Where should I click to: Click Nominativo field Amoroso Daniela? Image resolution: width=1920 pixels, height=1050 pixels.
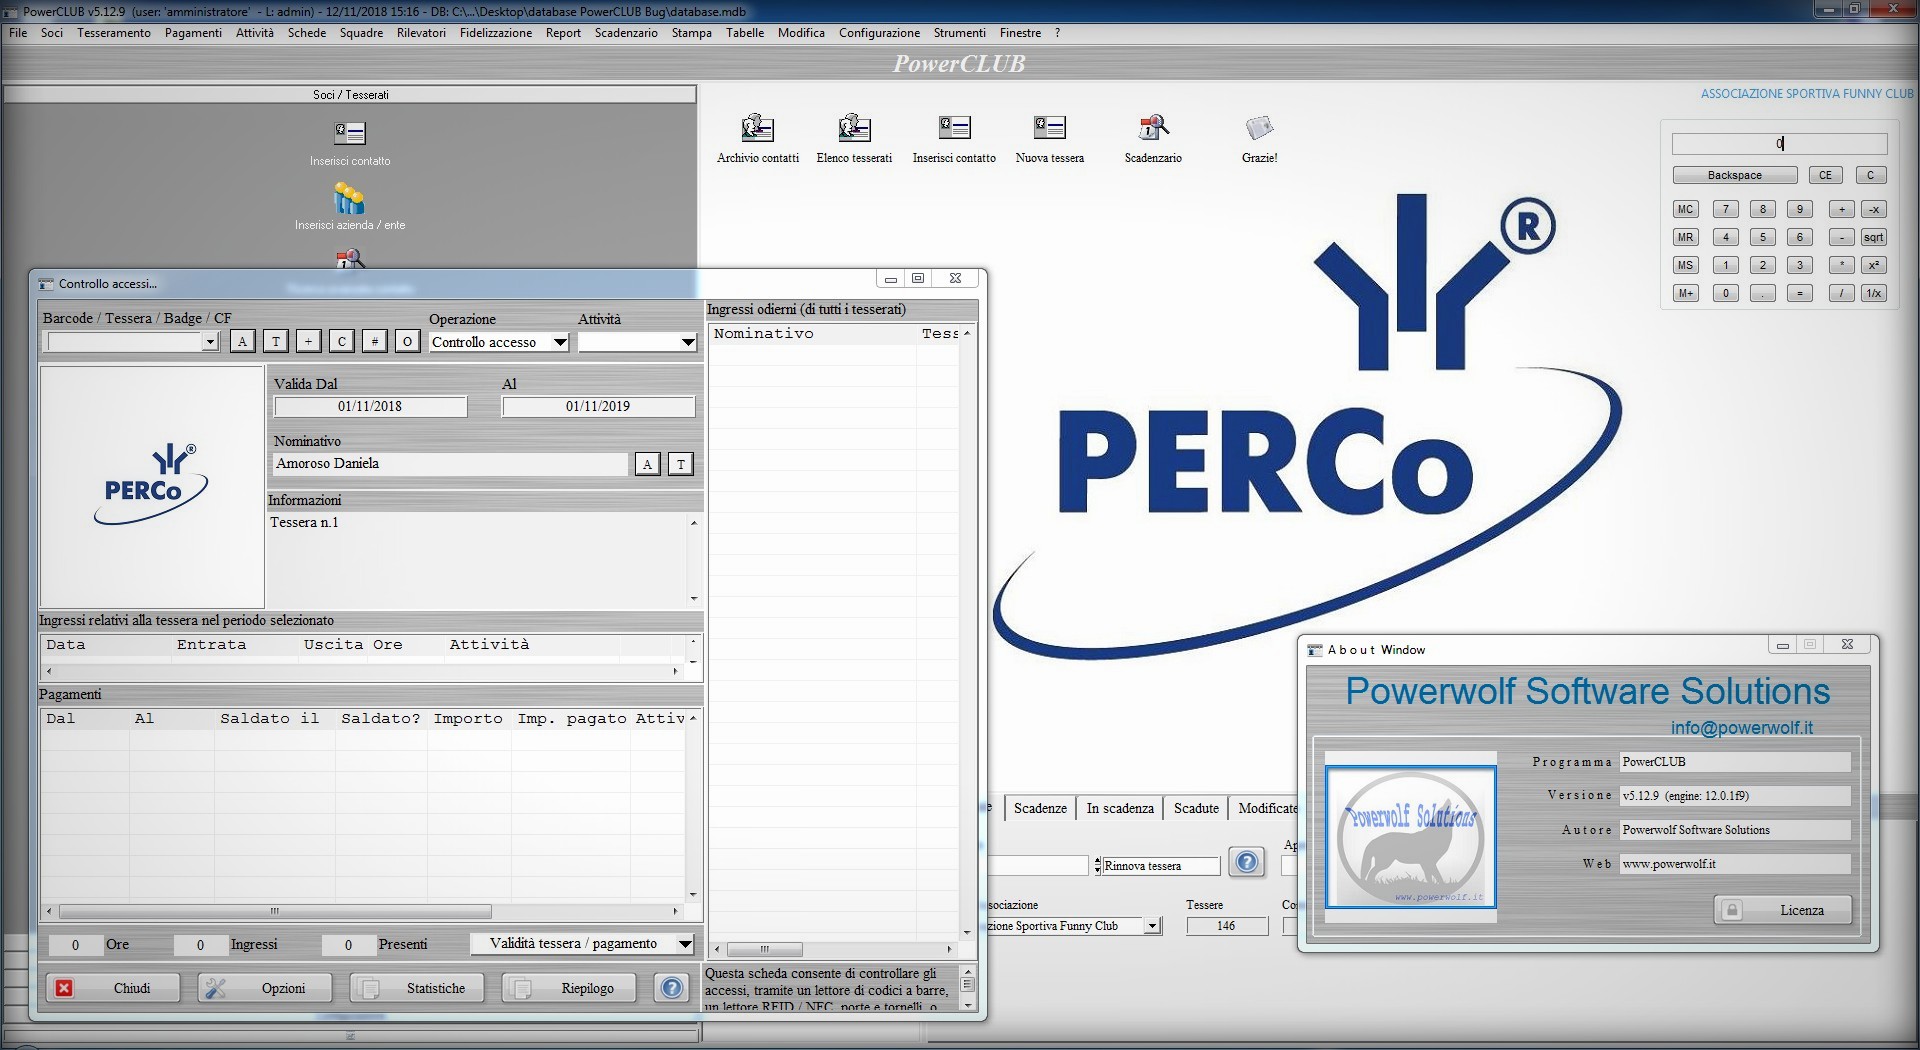(450, 464)
